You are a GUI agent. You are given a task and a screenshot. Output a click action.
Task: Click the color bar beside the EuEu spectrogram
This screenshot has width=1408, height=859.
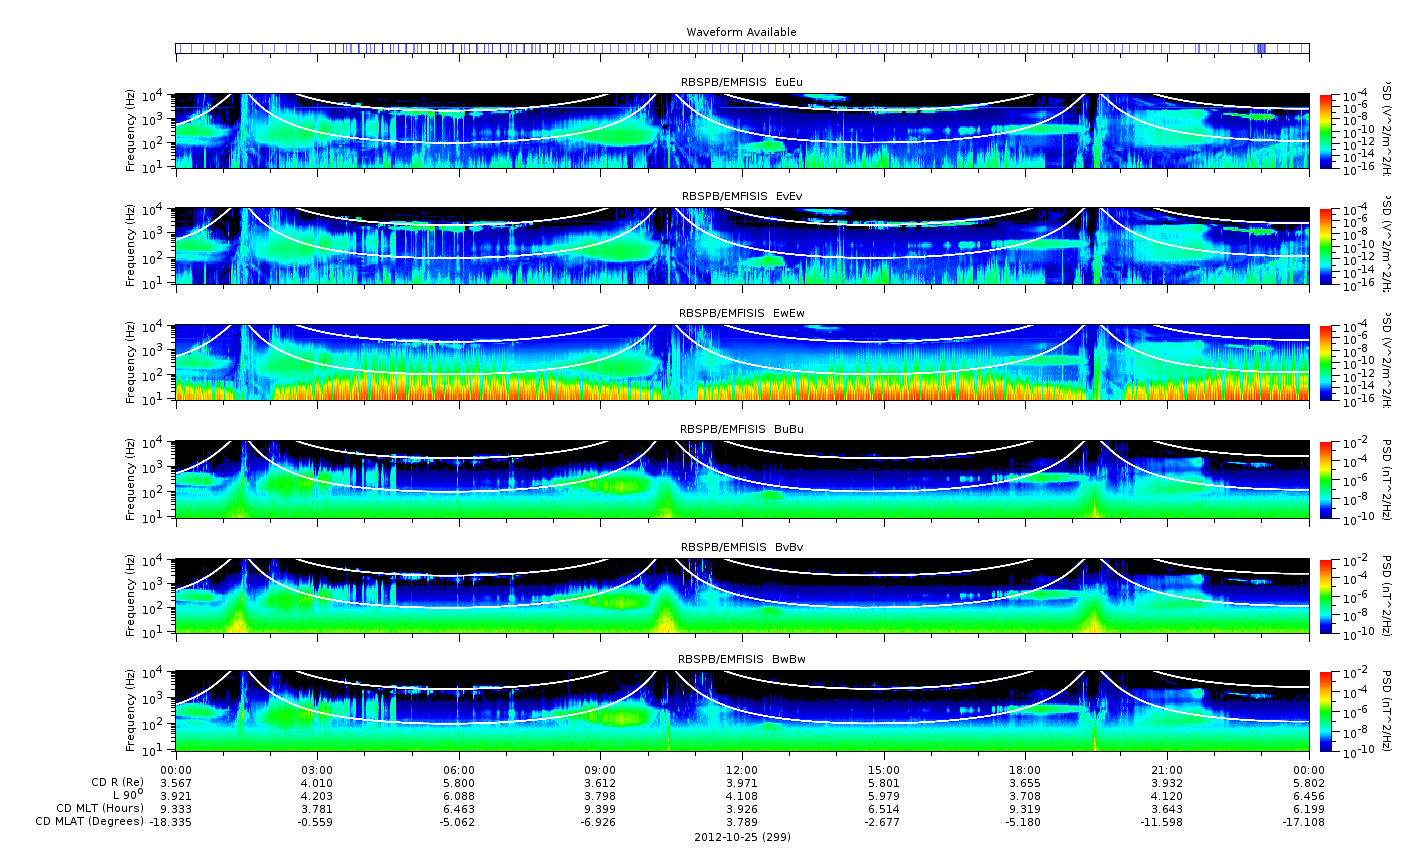(x=1326, y=131)
